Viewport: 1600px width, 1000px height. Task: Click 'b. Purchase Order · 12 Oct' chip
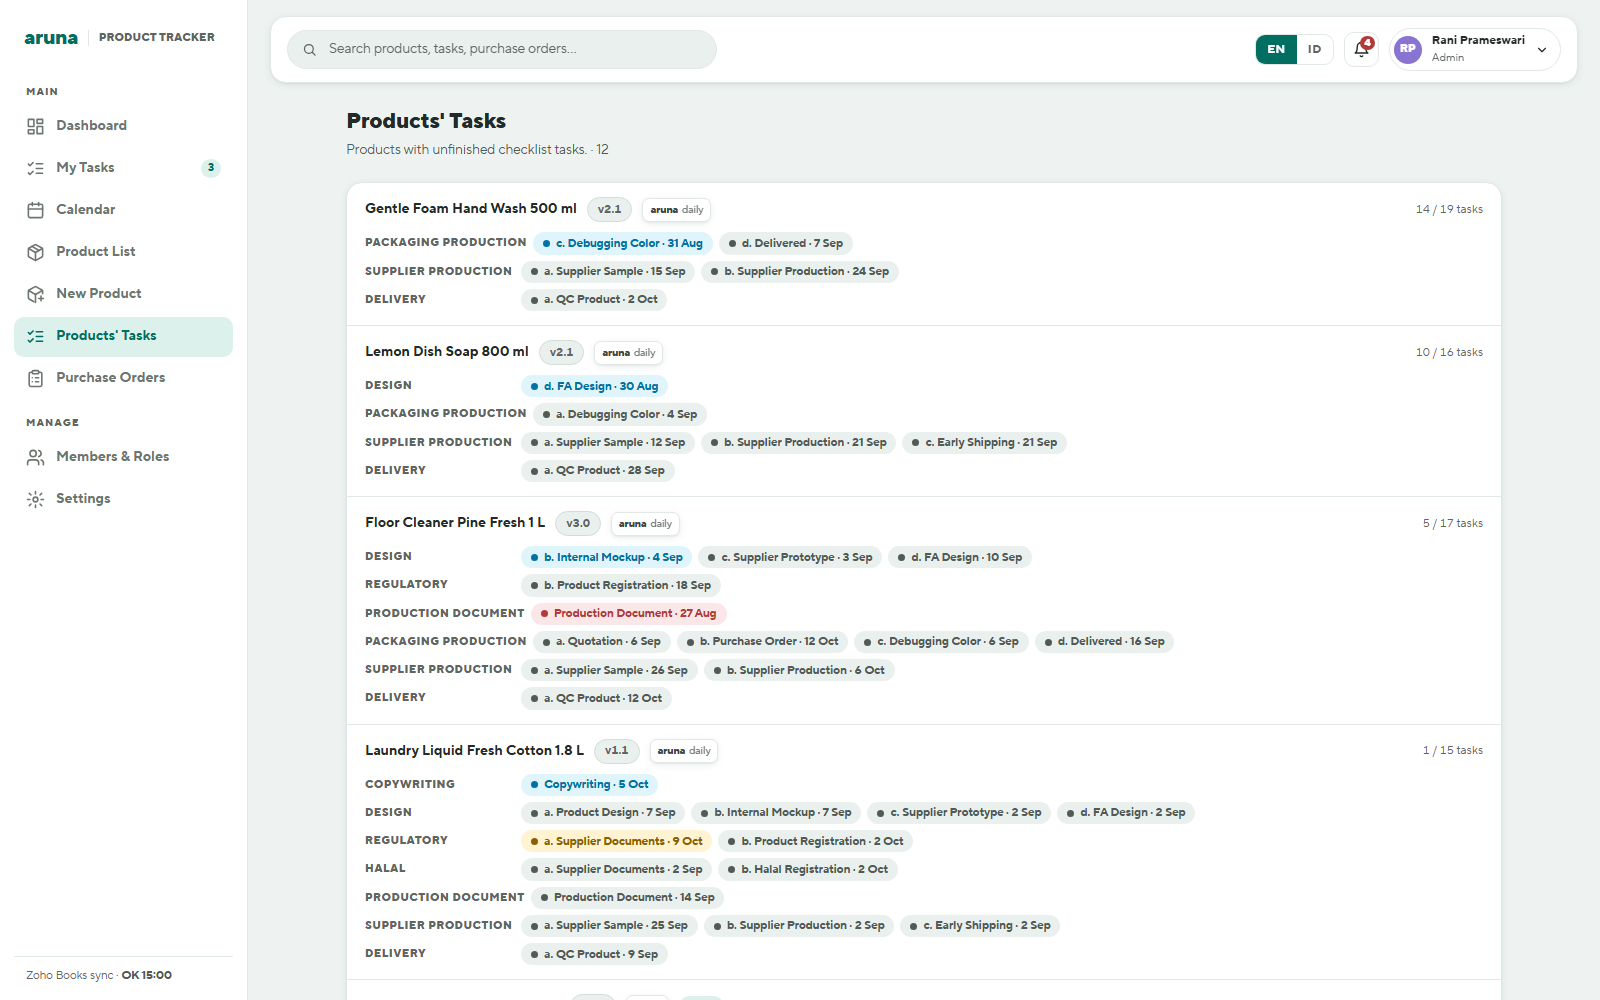762,642
